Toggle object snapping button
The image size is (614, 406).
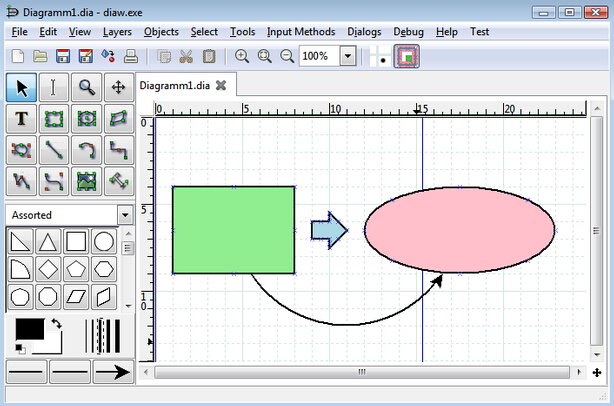[406, 56]
